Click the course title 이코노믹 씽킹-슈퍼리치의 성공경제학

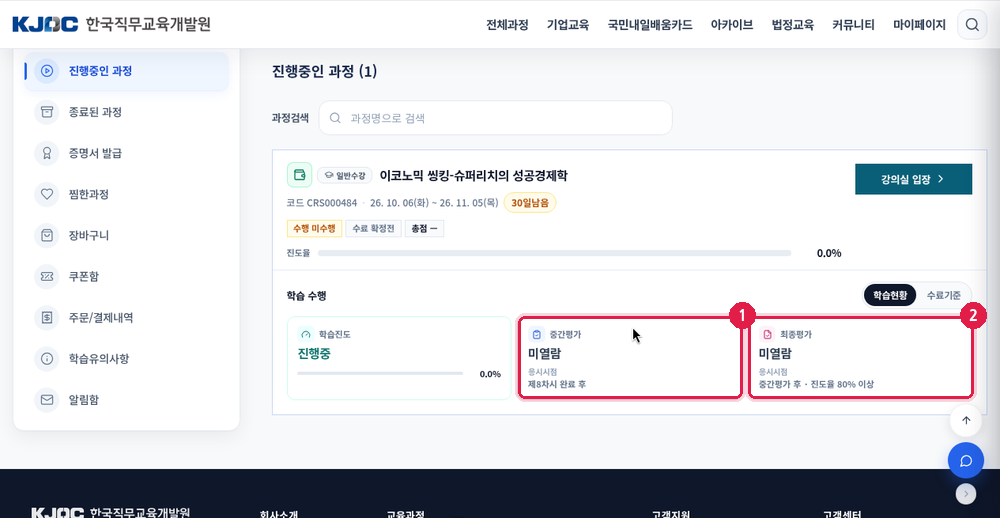[473, 175]
